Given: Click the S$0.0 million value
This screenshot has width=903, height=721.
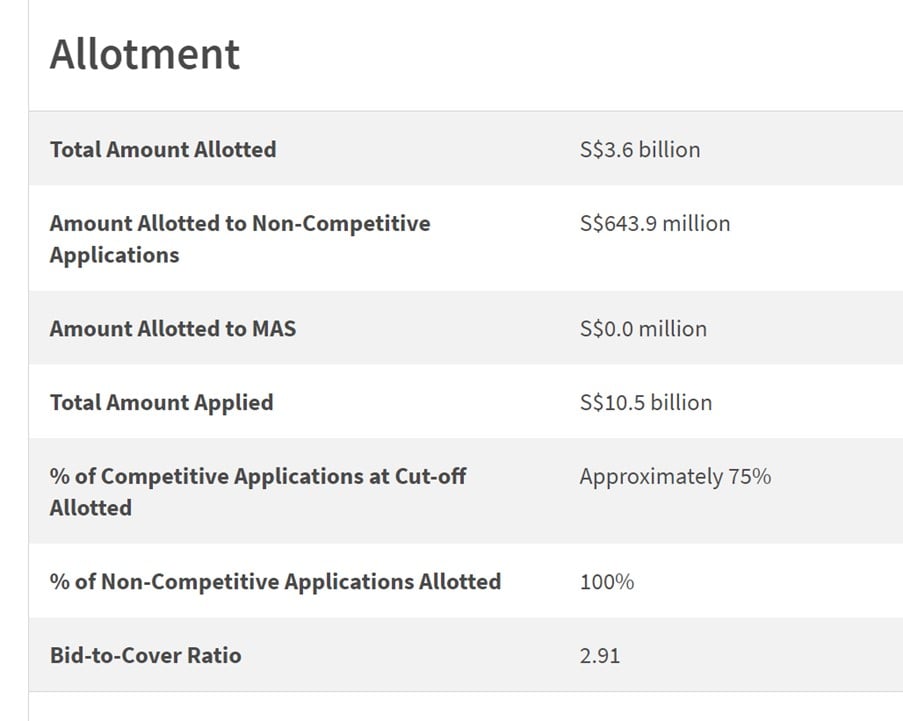Looking at the screenshot, I should pyautogui.click(x=643, y=328).
